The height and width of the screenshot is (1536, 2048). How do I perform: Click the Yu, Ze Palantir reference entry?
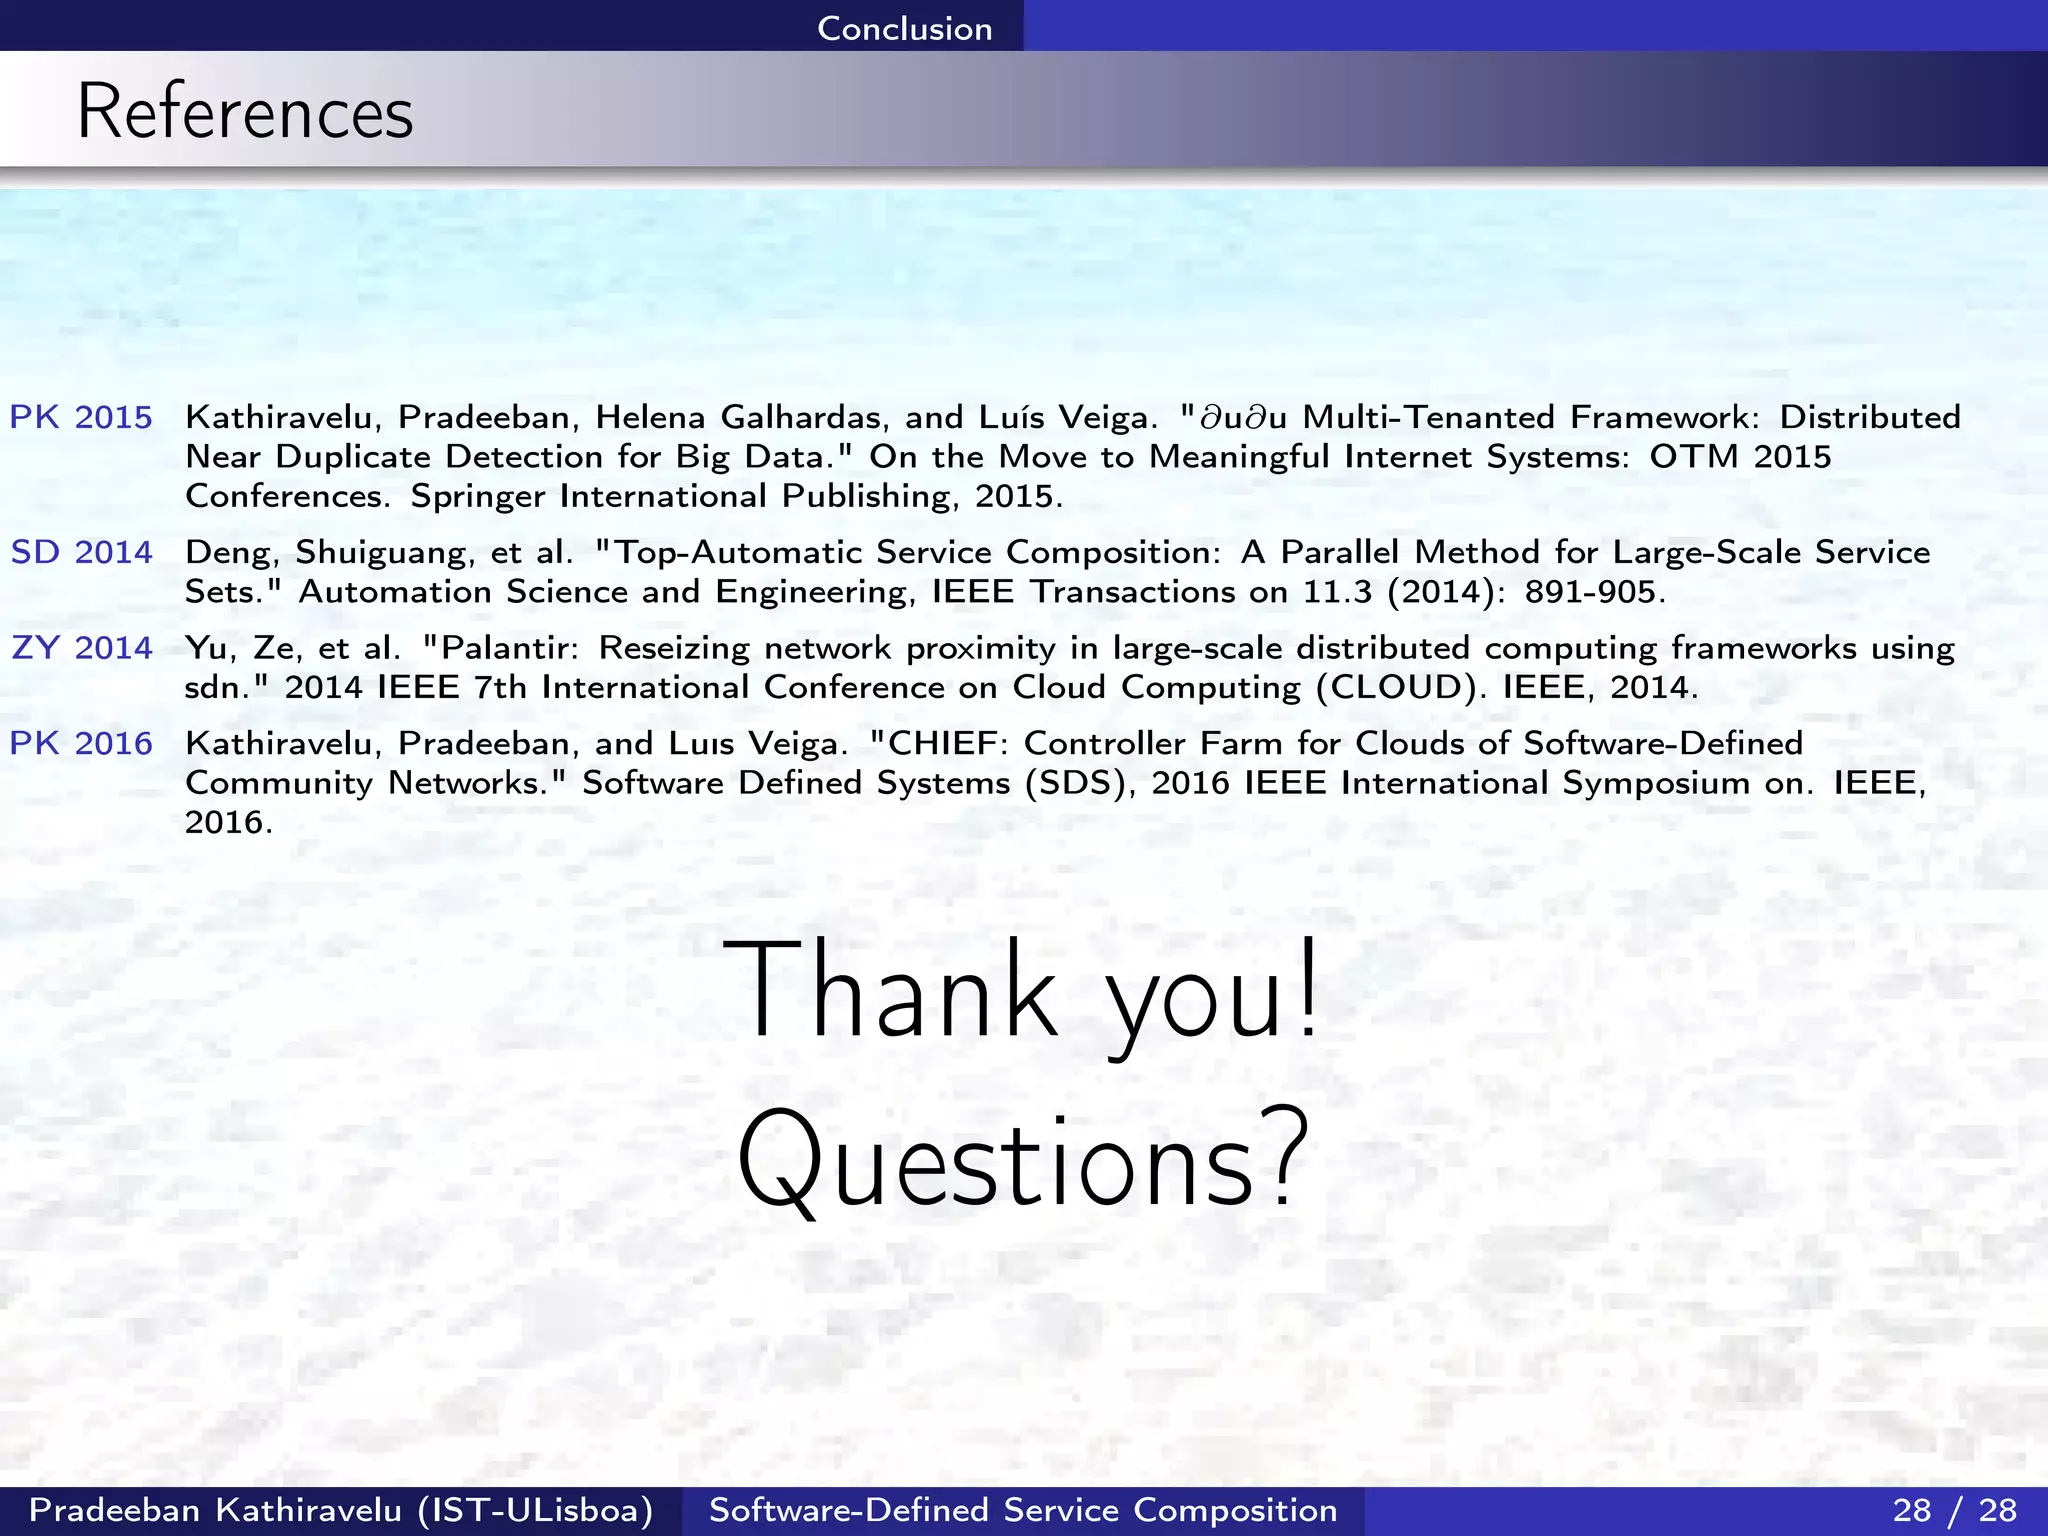click(1070, 667)
